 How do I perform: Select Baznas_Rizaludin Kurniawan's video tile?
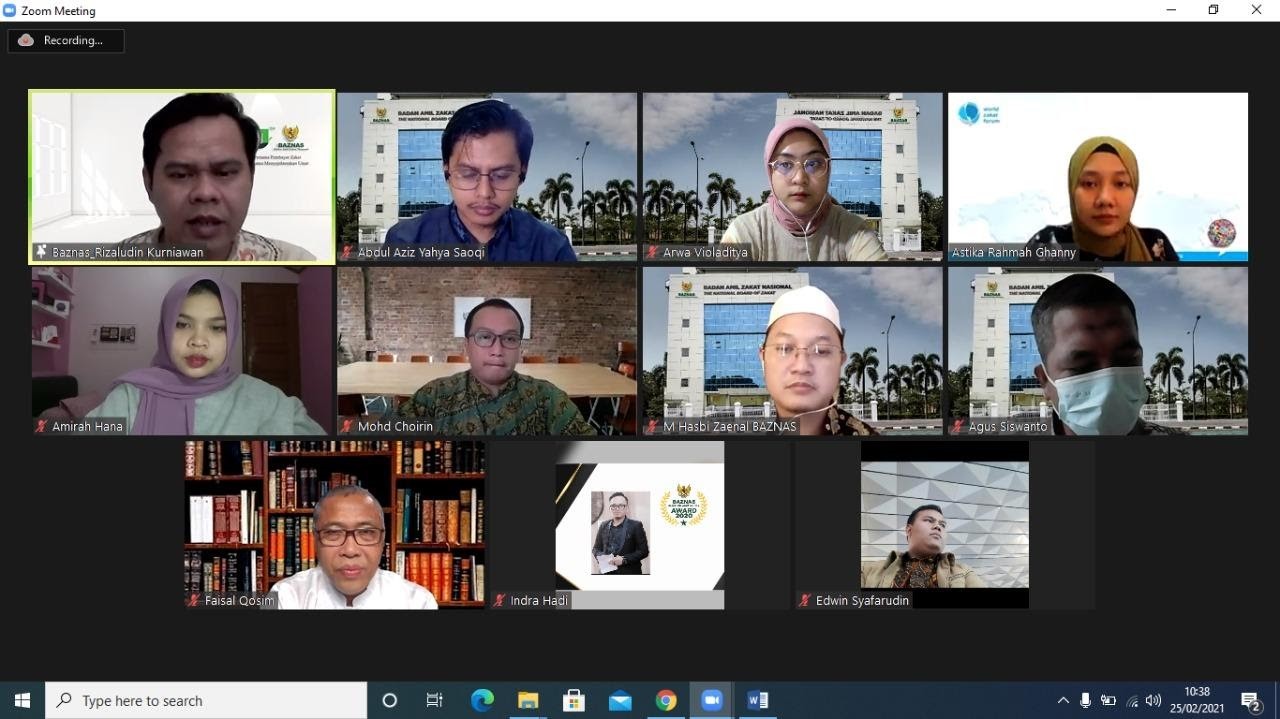(182, 177)
